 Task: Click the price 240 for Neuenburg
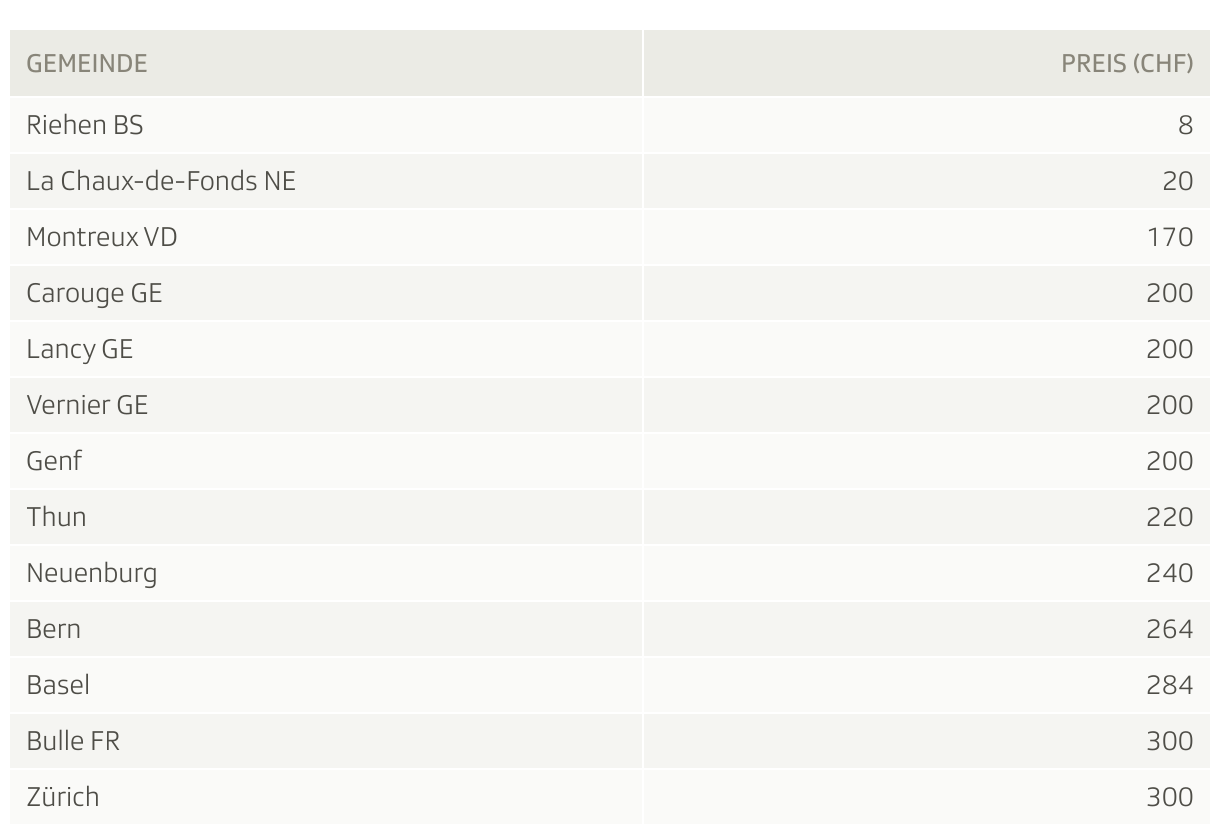click(x=1170, y=573)
